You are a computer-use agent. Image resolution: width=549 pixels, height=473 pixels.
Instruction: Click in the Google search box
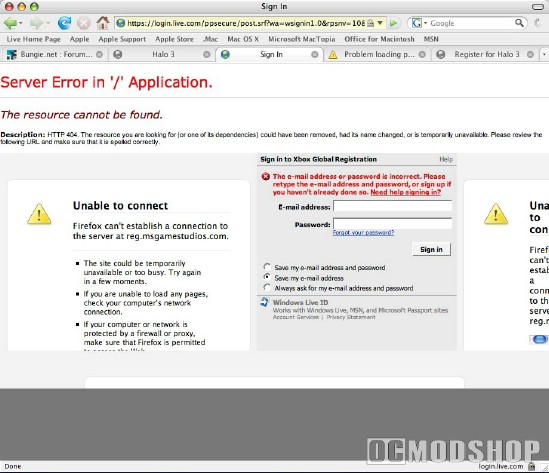click(471, 23)
